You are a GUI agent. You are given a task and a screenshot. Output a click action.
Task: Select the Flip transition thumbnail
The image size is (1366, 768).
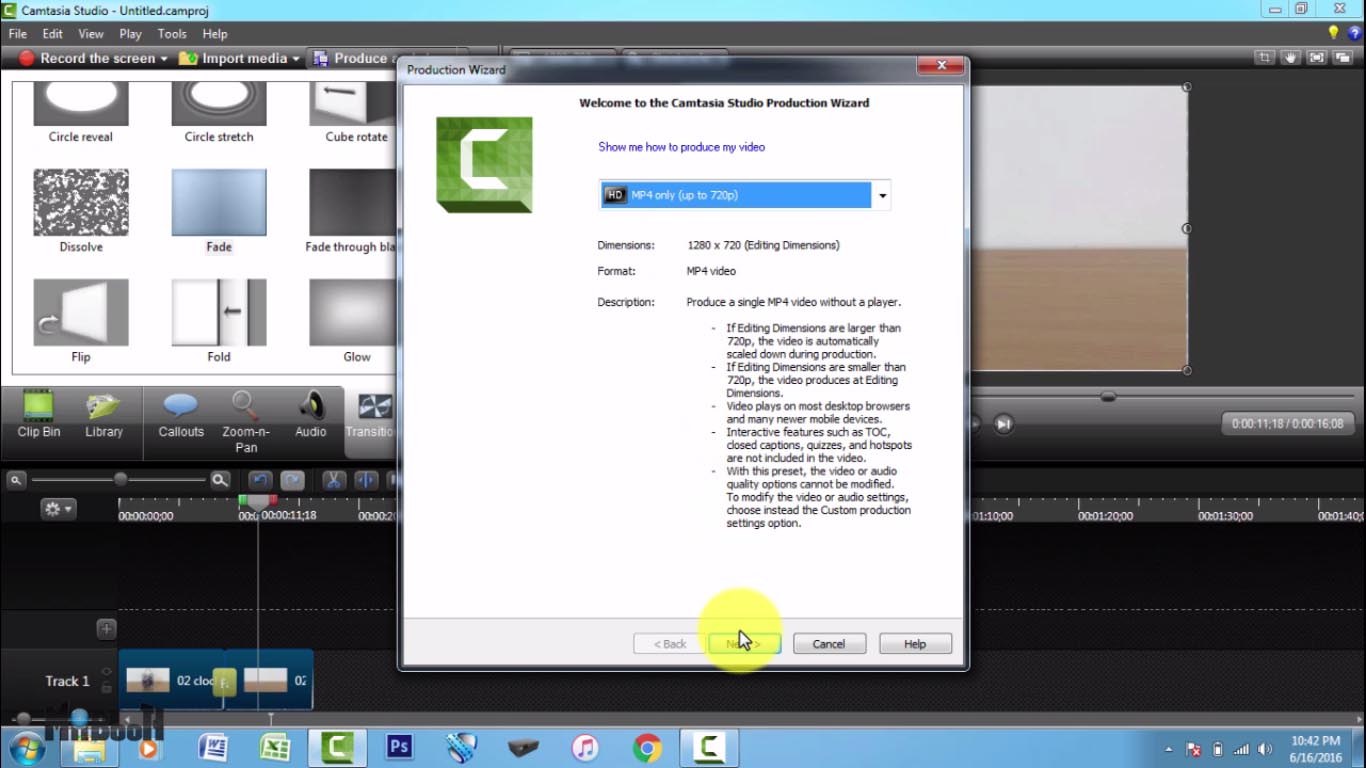[81, 312]
